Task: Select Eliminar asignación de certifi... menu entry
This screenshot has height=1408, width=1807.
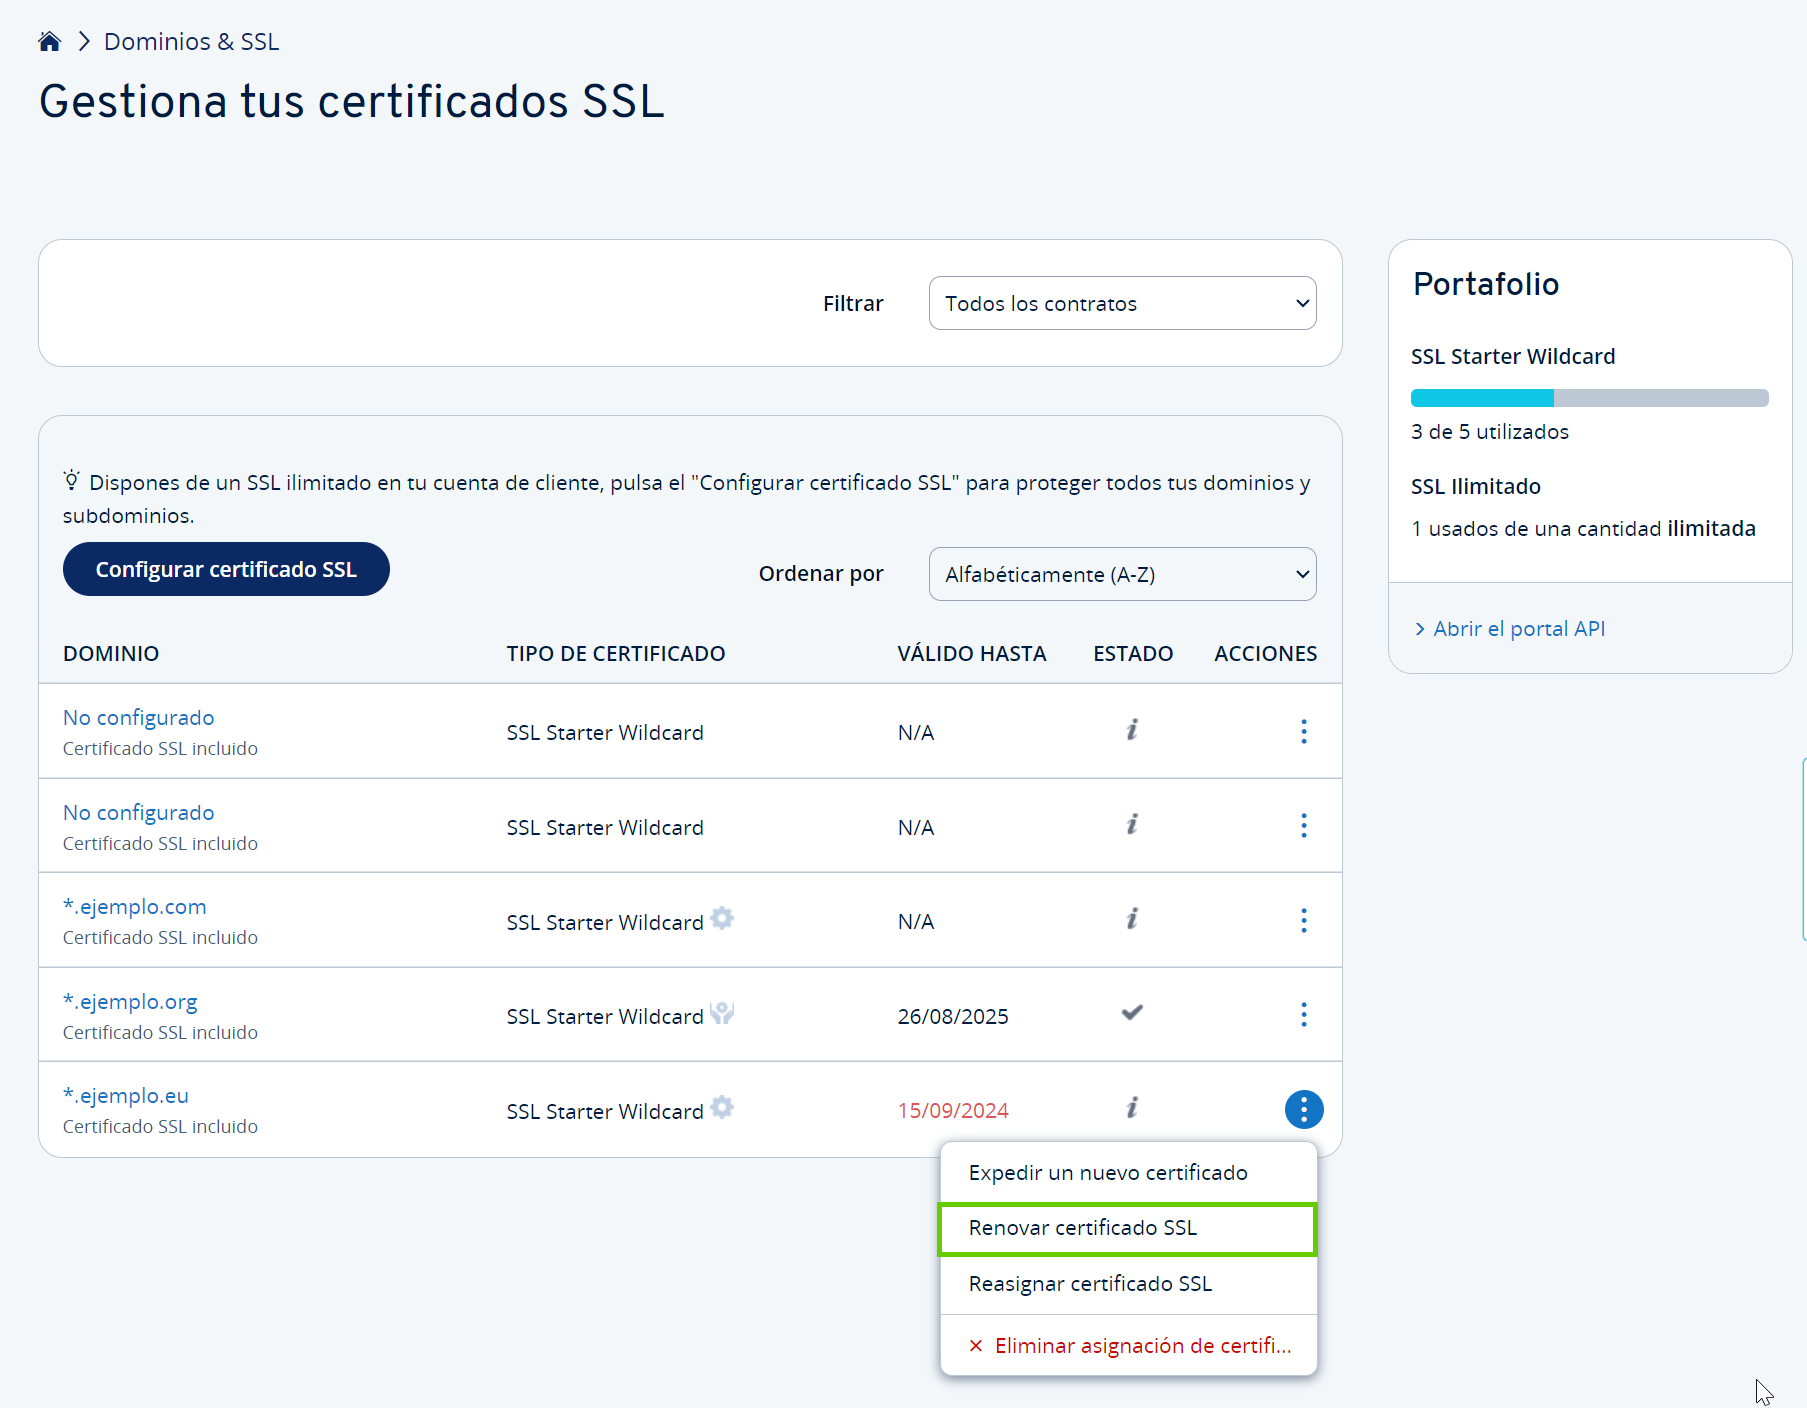Action: (x=1128, y=1346)
